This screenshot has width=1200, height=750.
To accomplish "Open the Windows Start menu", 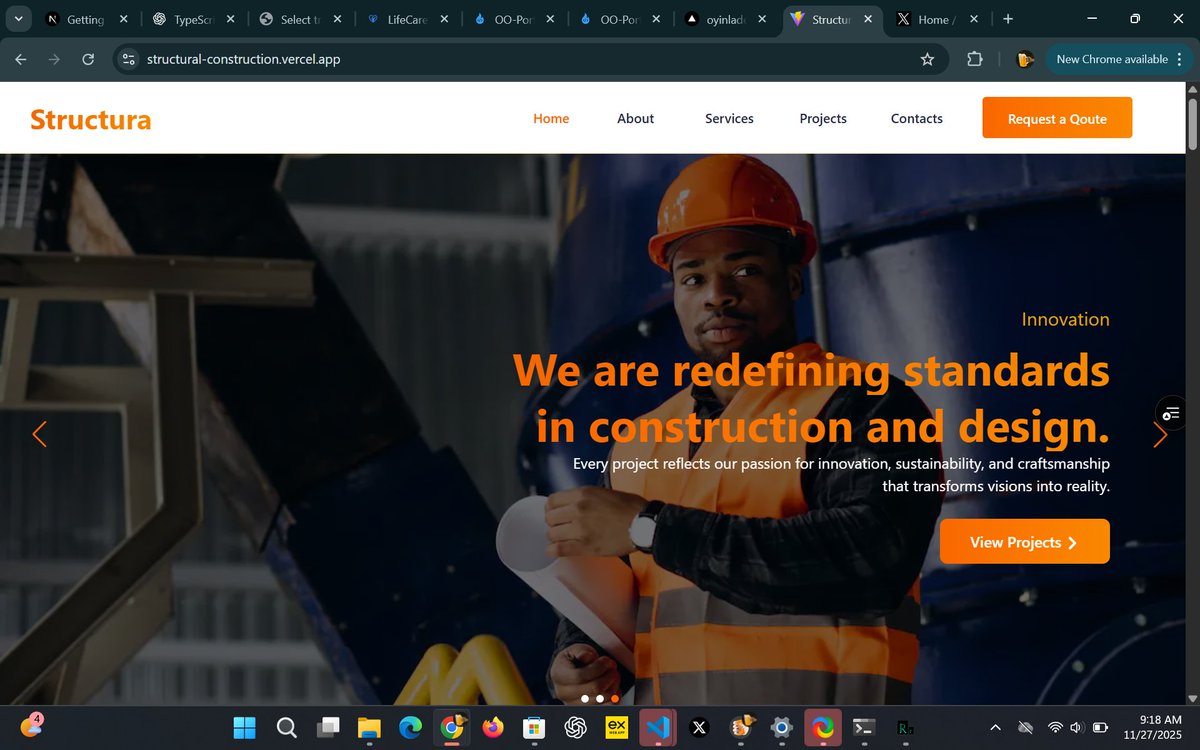I will coord(244,727).
